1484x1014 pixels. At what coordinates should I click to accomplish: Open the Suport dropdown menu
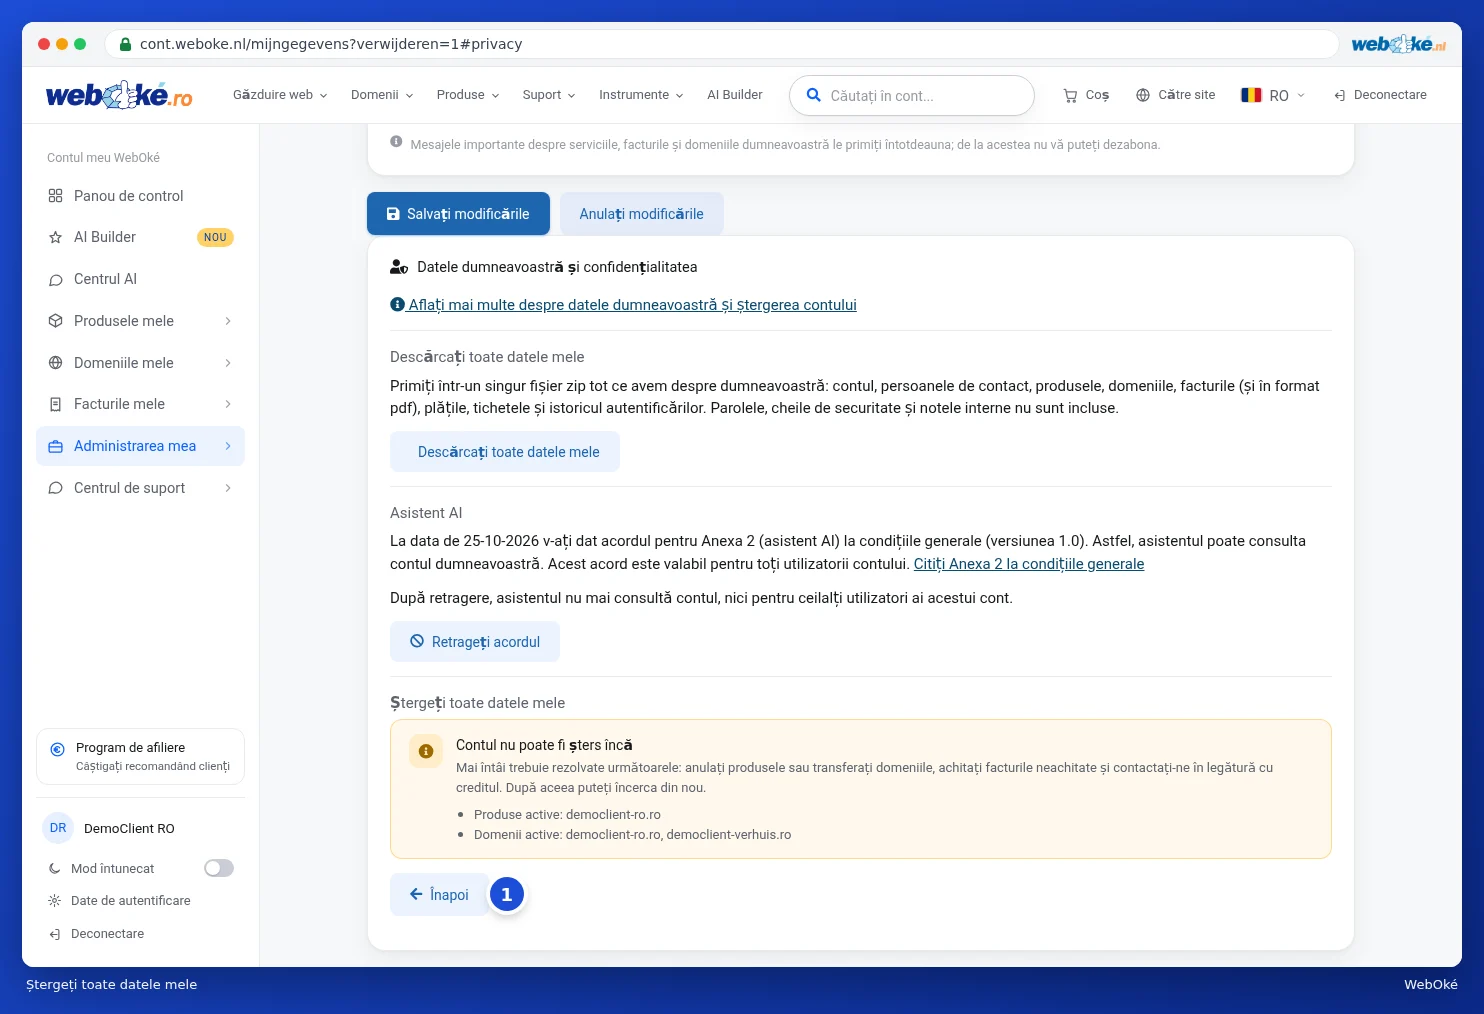[x=549, y=95]
